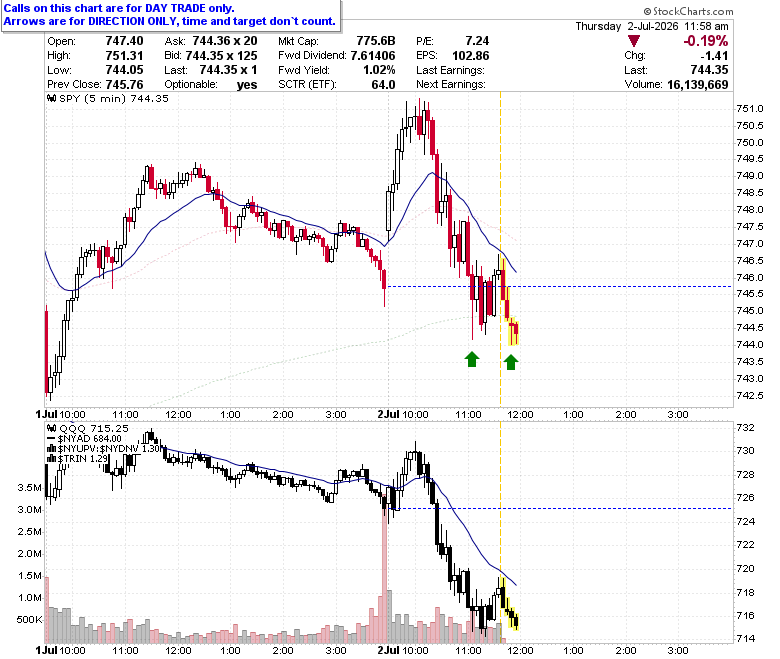Viewport: 780px width, 659px height.
Task: Click the Open value 747.40
Action: [x=124, y=41]
